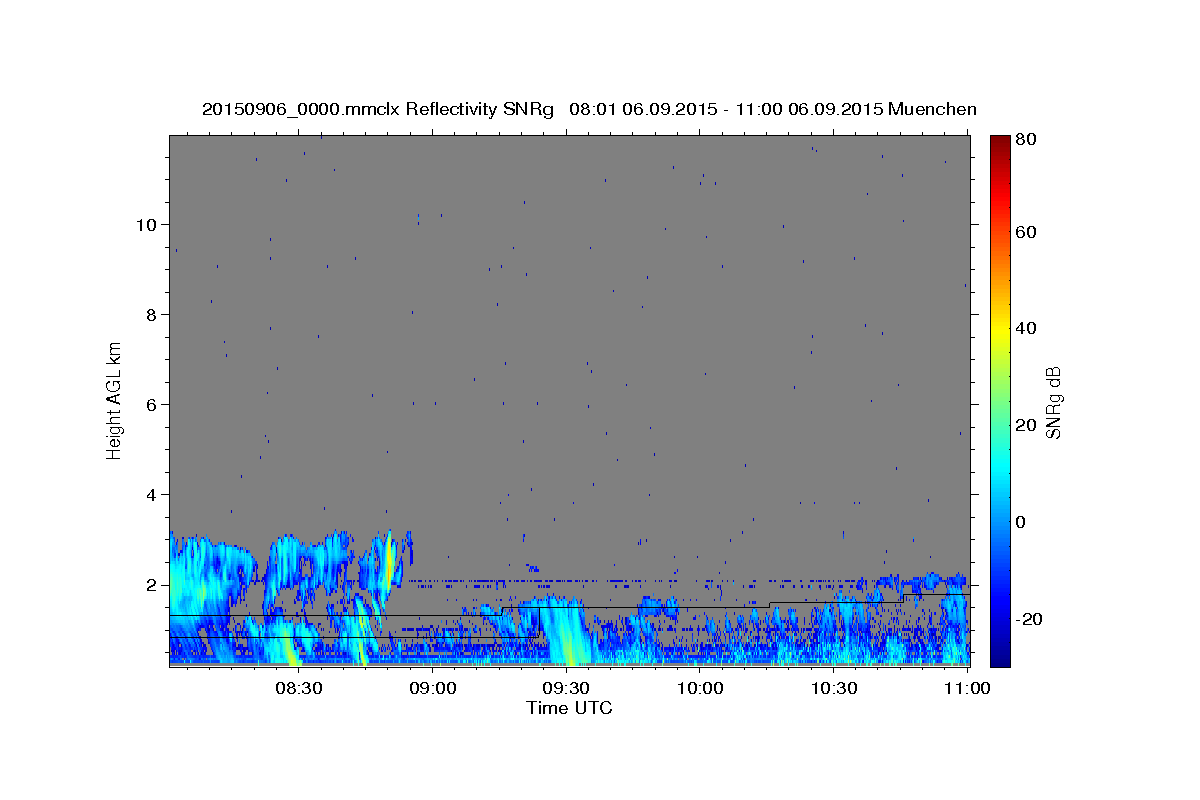Select the 09:30 time tick label

coord(566,689)
